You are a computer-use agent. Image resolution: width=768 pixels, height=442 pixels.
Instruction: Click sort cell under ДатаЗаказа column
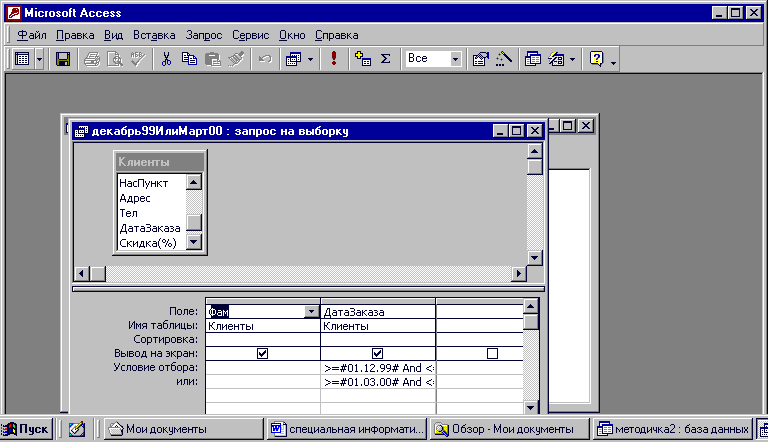[378, 339]
